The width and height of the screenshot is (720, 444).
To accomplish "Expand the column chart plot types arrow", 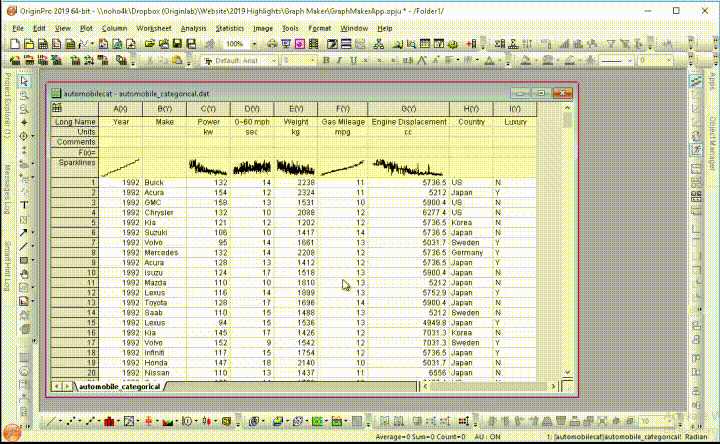I will click(x=118, y=421).
